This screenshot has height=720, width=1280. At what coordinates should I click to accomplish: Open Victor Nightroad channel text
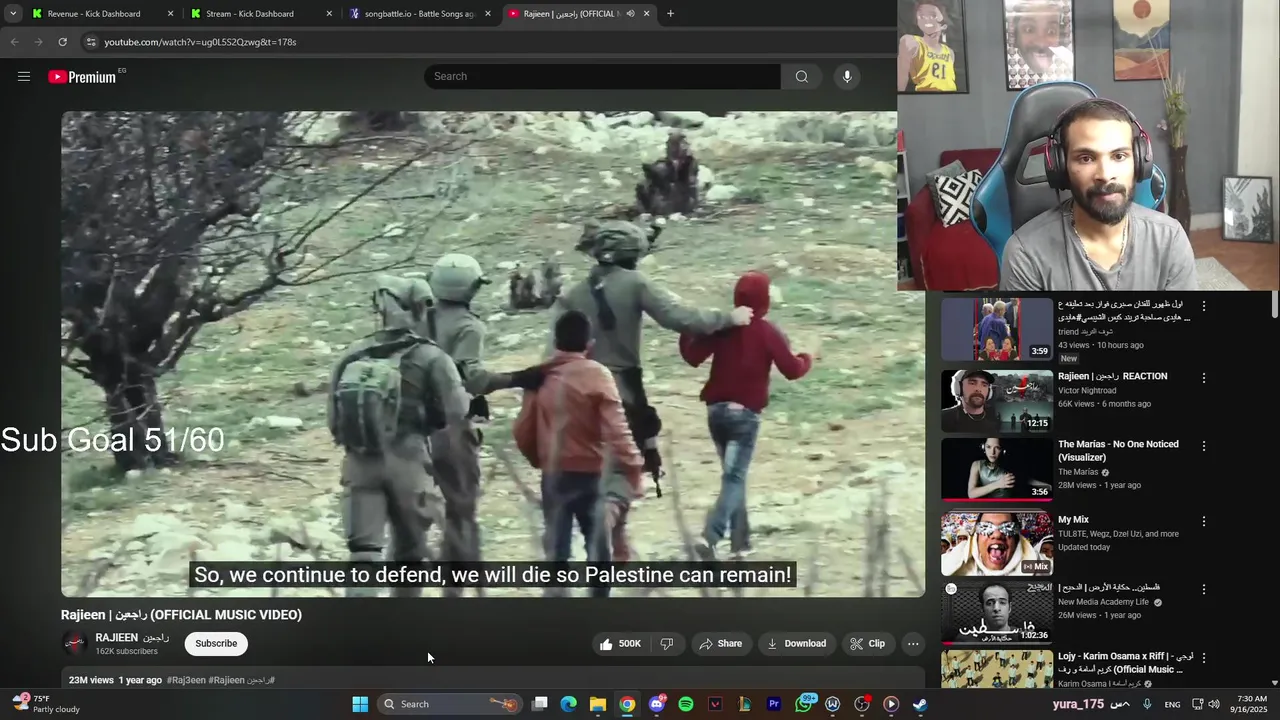(1087, 390)
